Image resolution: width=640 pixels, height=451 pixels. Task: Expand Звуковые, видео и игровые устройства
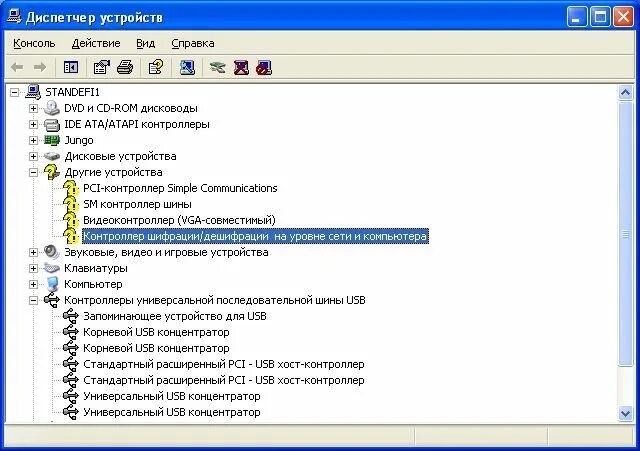coord(33,252)
